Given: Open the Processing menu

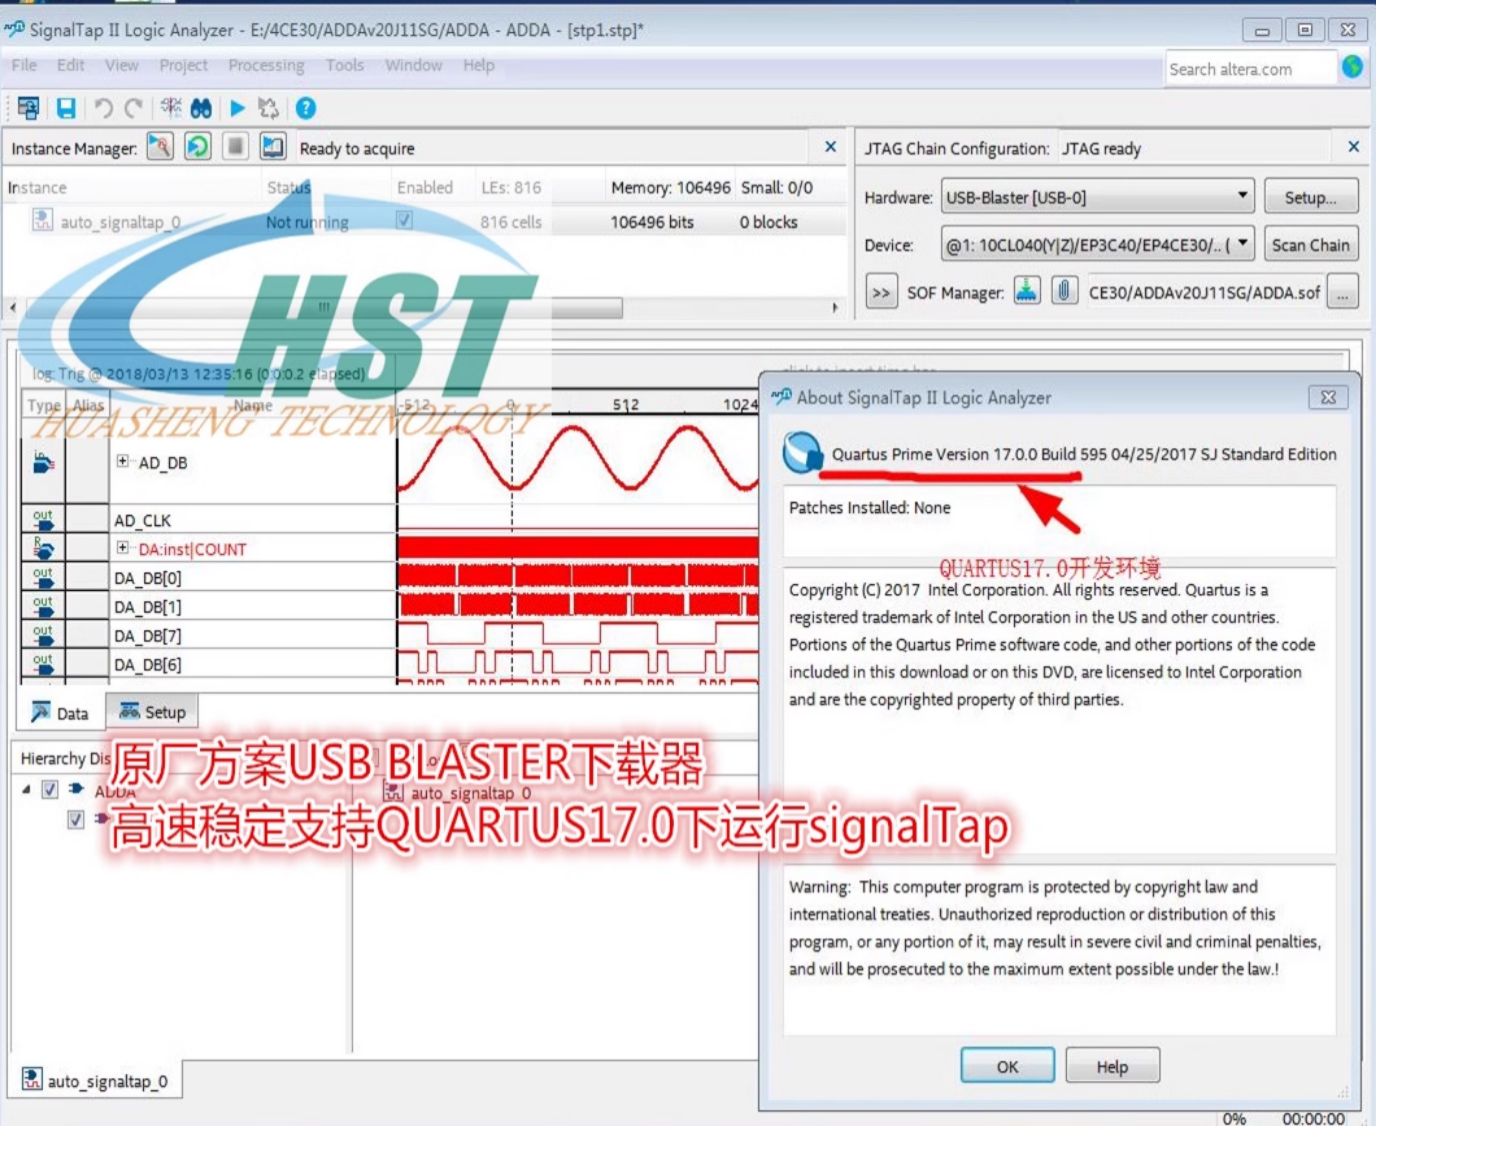Looking at the screenshot, I should tap(266, 65).
